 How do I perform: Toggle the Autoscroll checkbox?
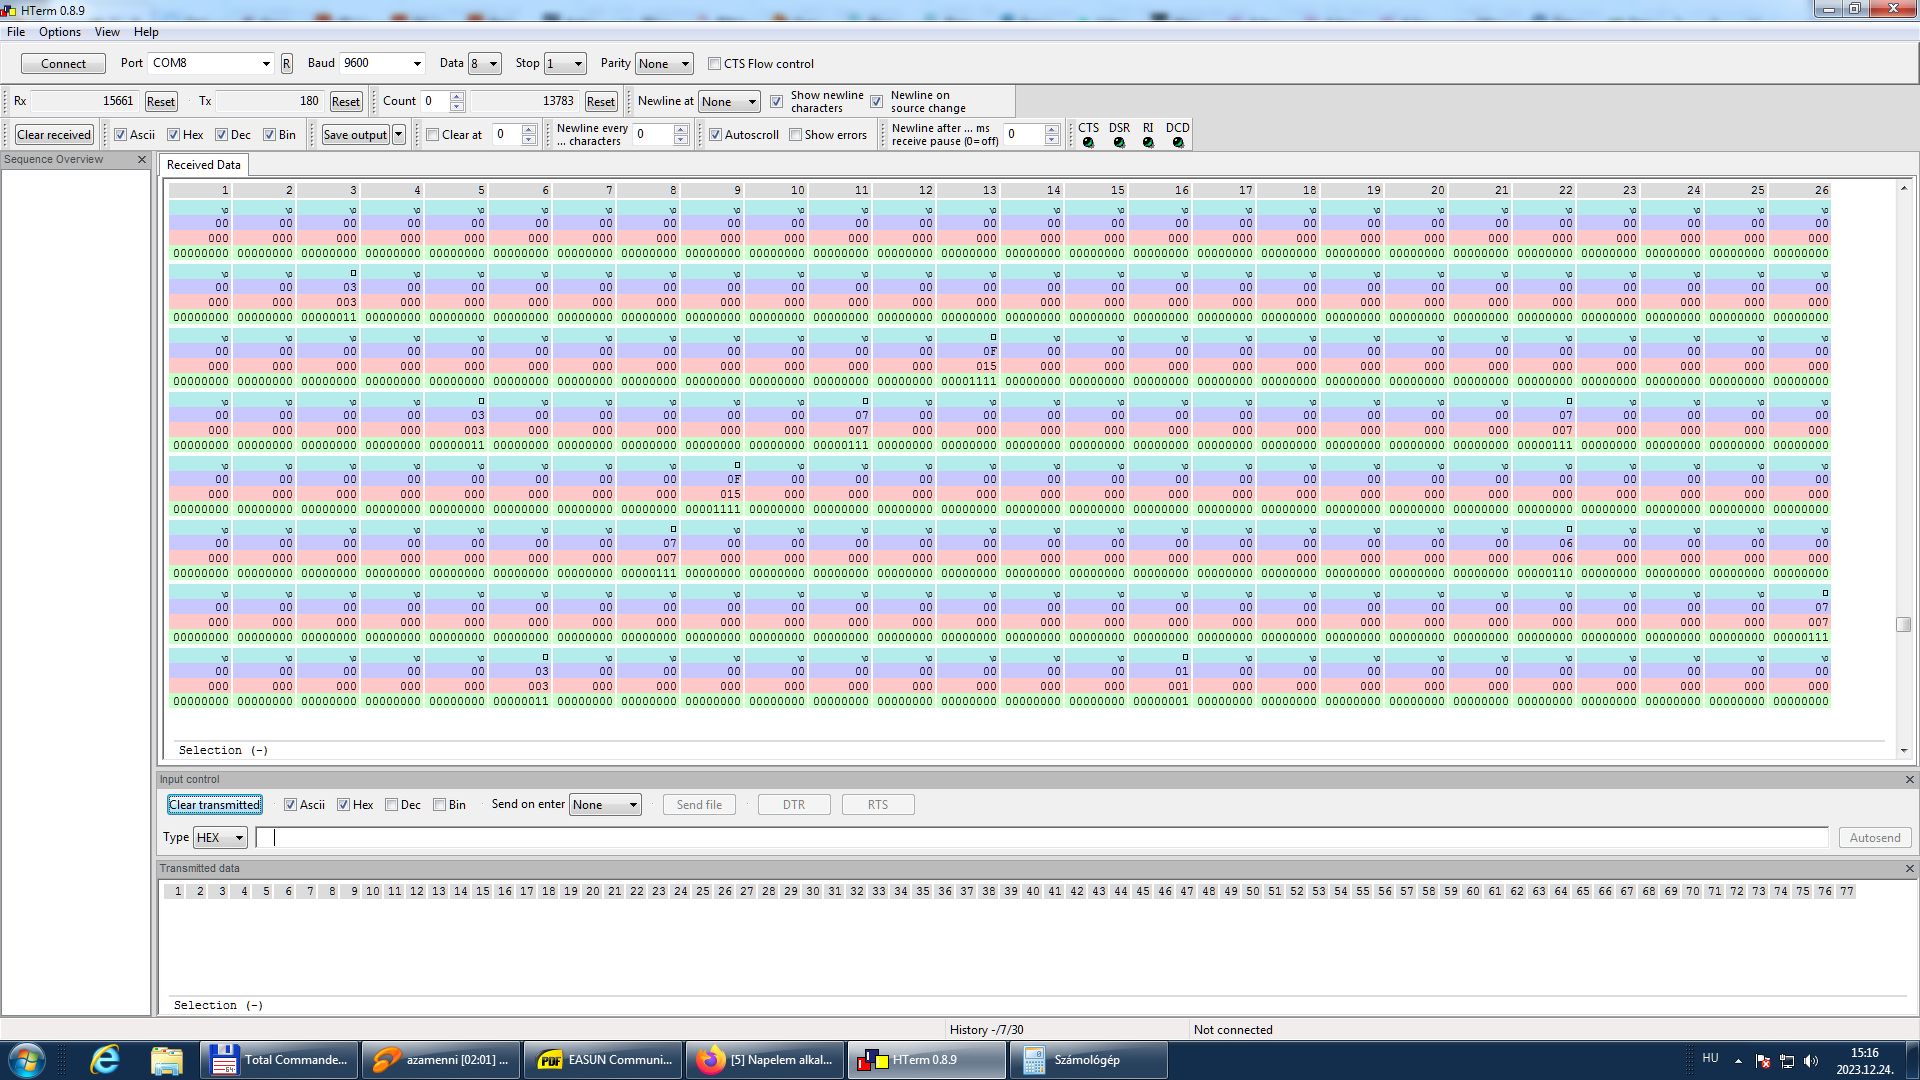(x=716, y=135)
